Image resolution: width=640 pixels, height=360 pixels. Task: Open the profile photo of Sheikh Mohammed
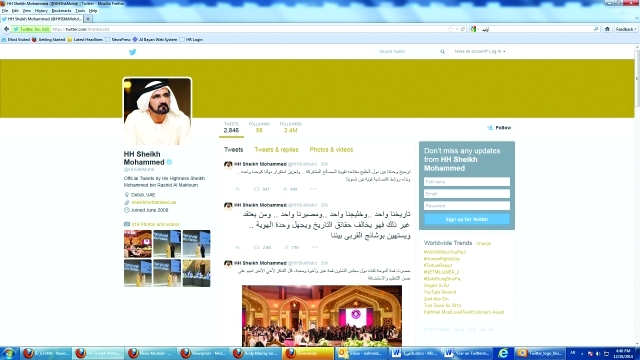click(157, 111)
